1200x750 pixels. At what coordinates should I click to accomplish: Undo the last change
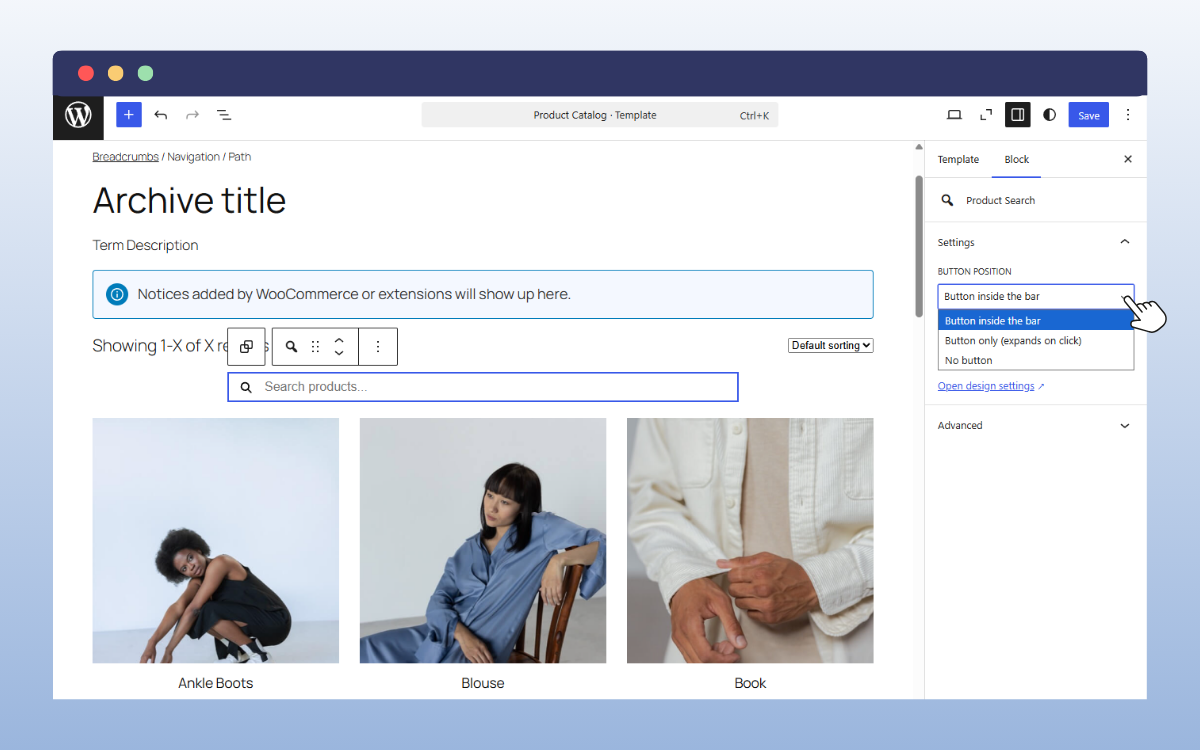160,115
